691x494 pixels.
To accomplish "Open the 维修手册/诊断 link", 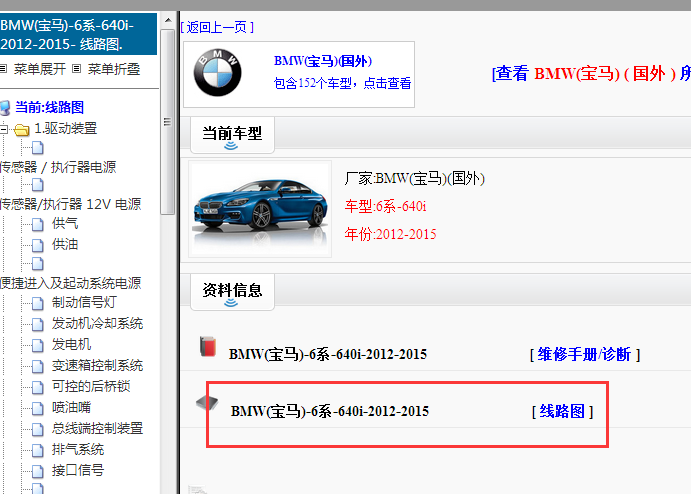I will [x=585, y=354].
